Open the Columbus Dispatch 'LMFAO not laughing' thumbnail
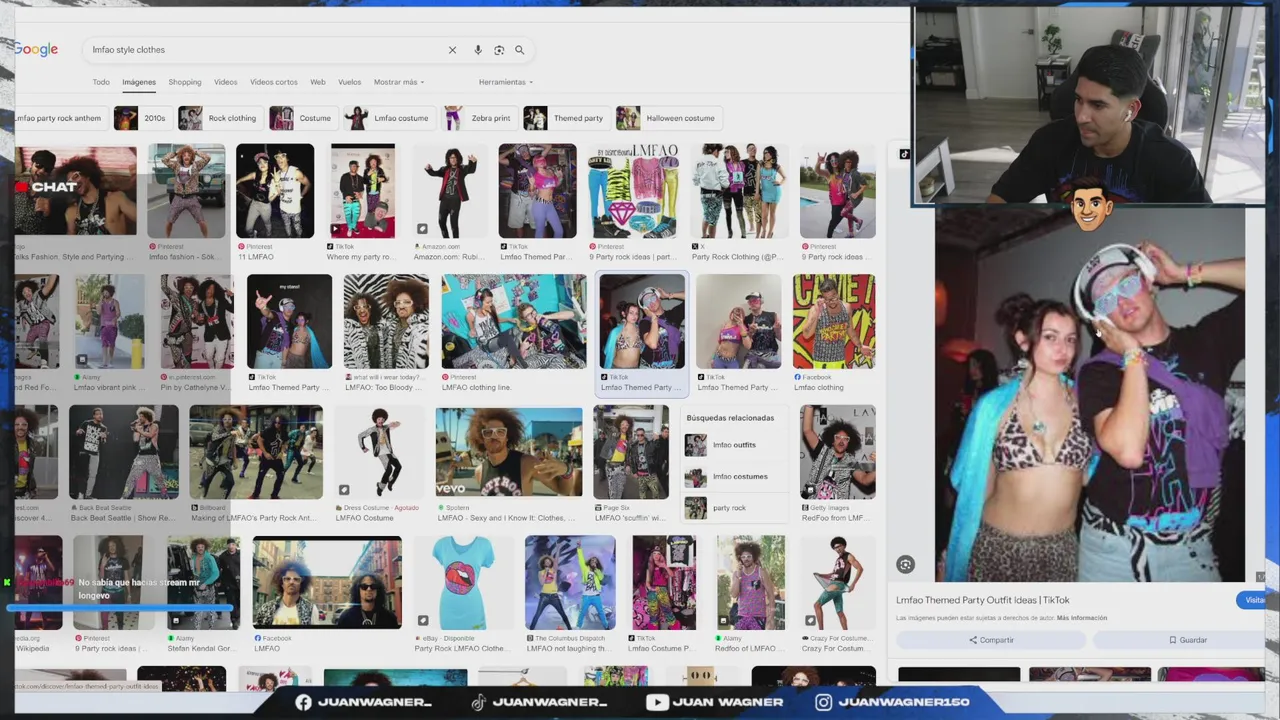 pos(570,583)
